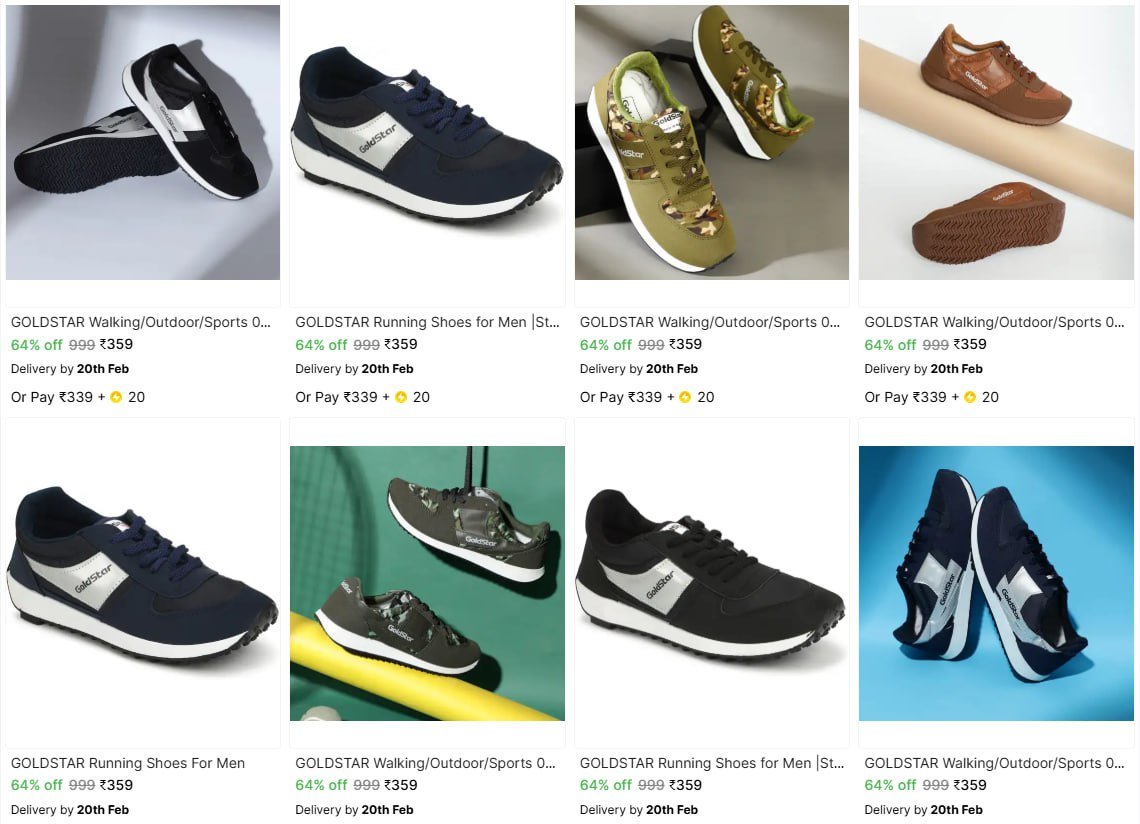The image size is (1140, 824).
Task: Click "Or Pay ₹339" under the top-row navy shoe
Action: click(x=336, y=397)
